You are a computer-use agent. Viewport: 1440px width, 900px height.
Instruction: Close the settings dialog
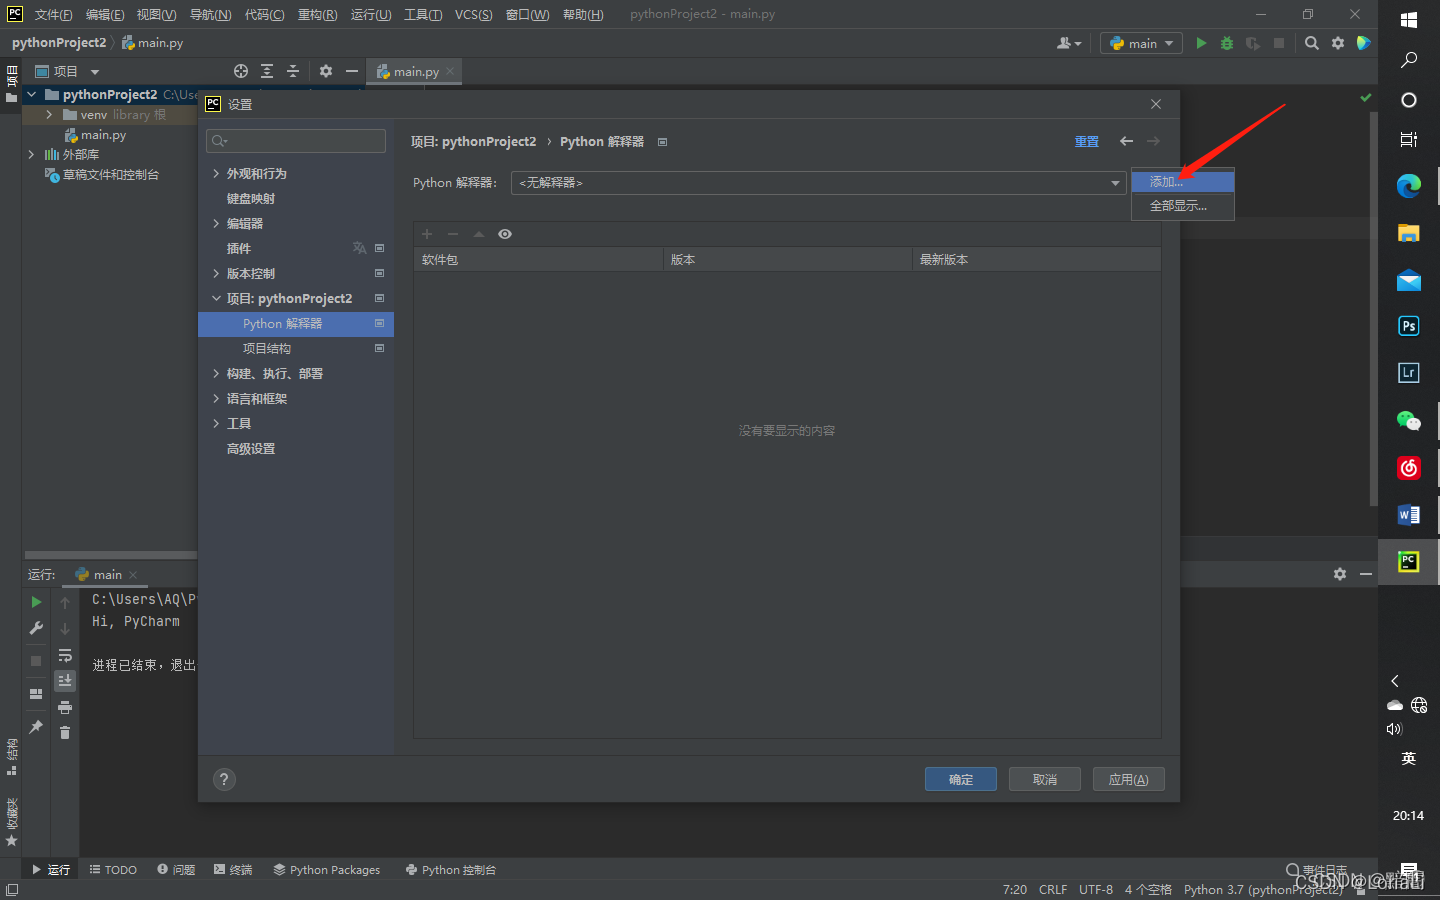(1156, 104)
